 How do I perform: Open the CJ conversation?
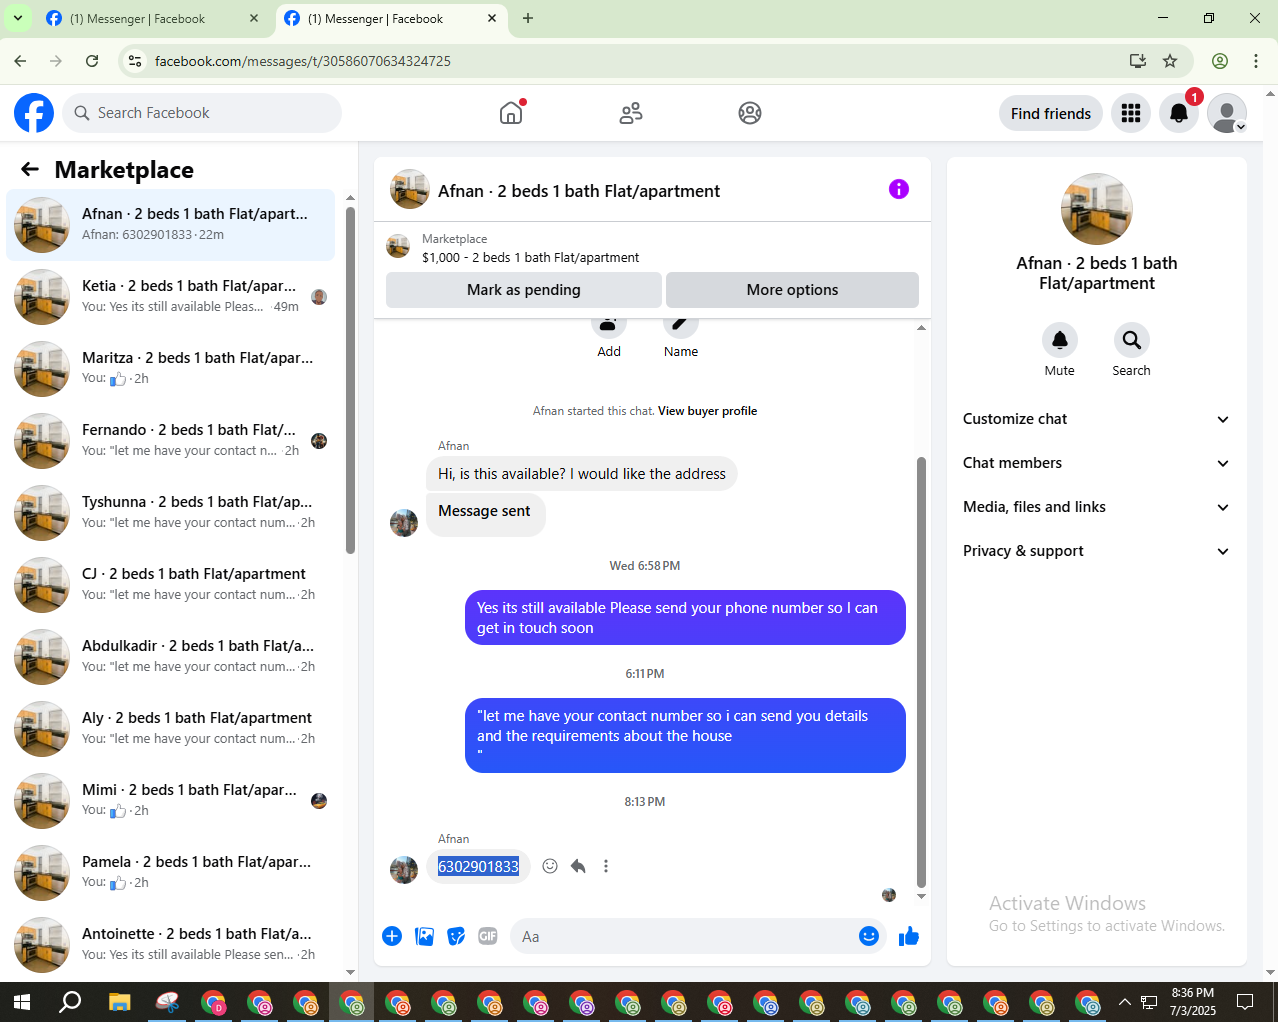pos(171,585)
